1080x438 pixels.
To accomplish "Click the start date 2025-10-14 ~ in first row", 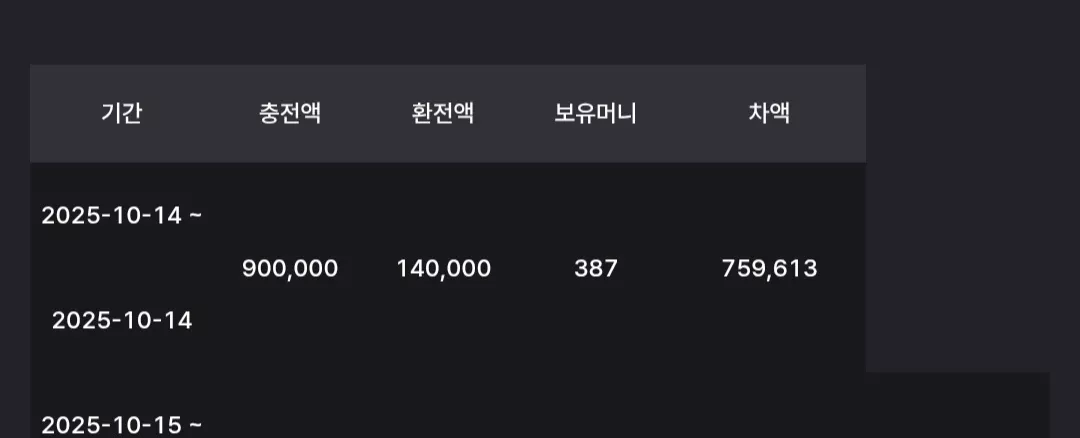I will point(122,216).
